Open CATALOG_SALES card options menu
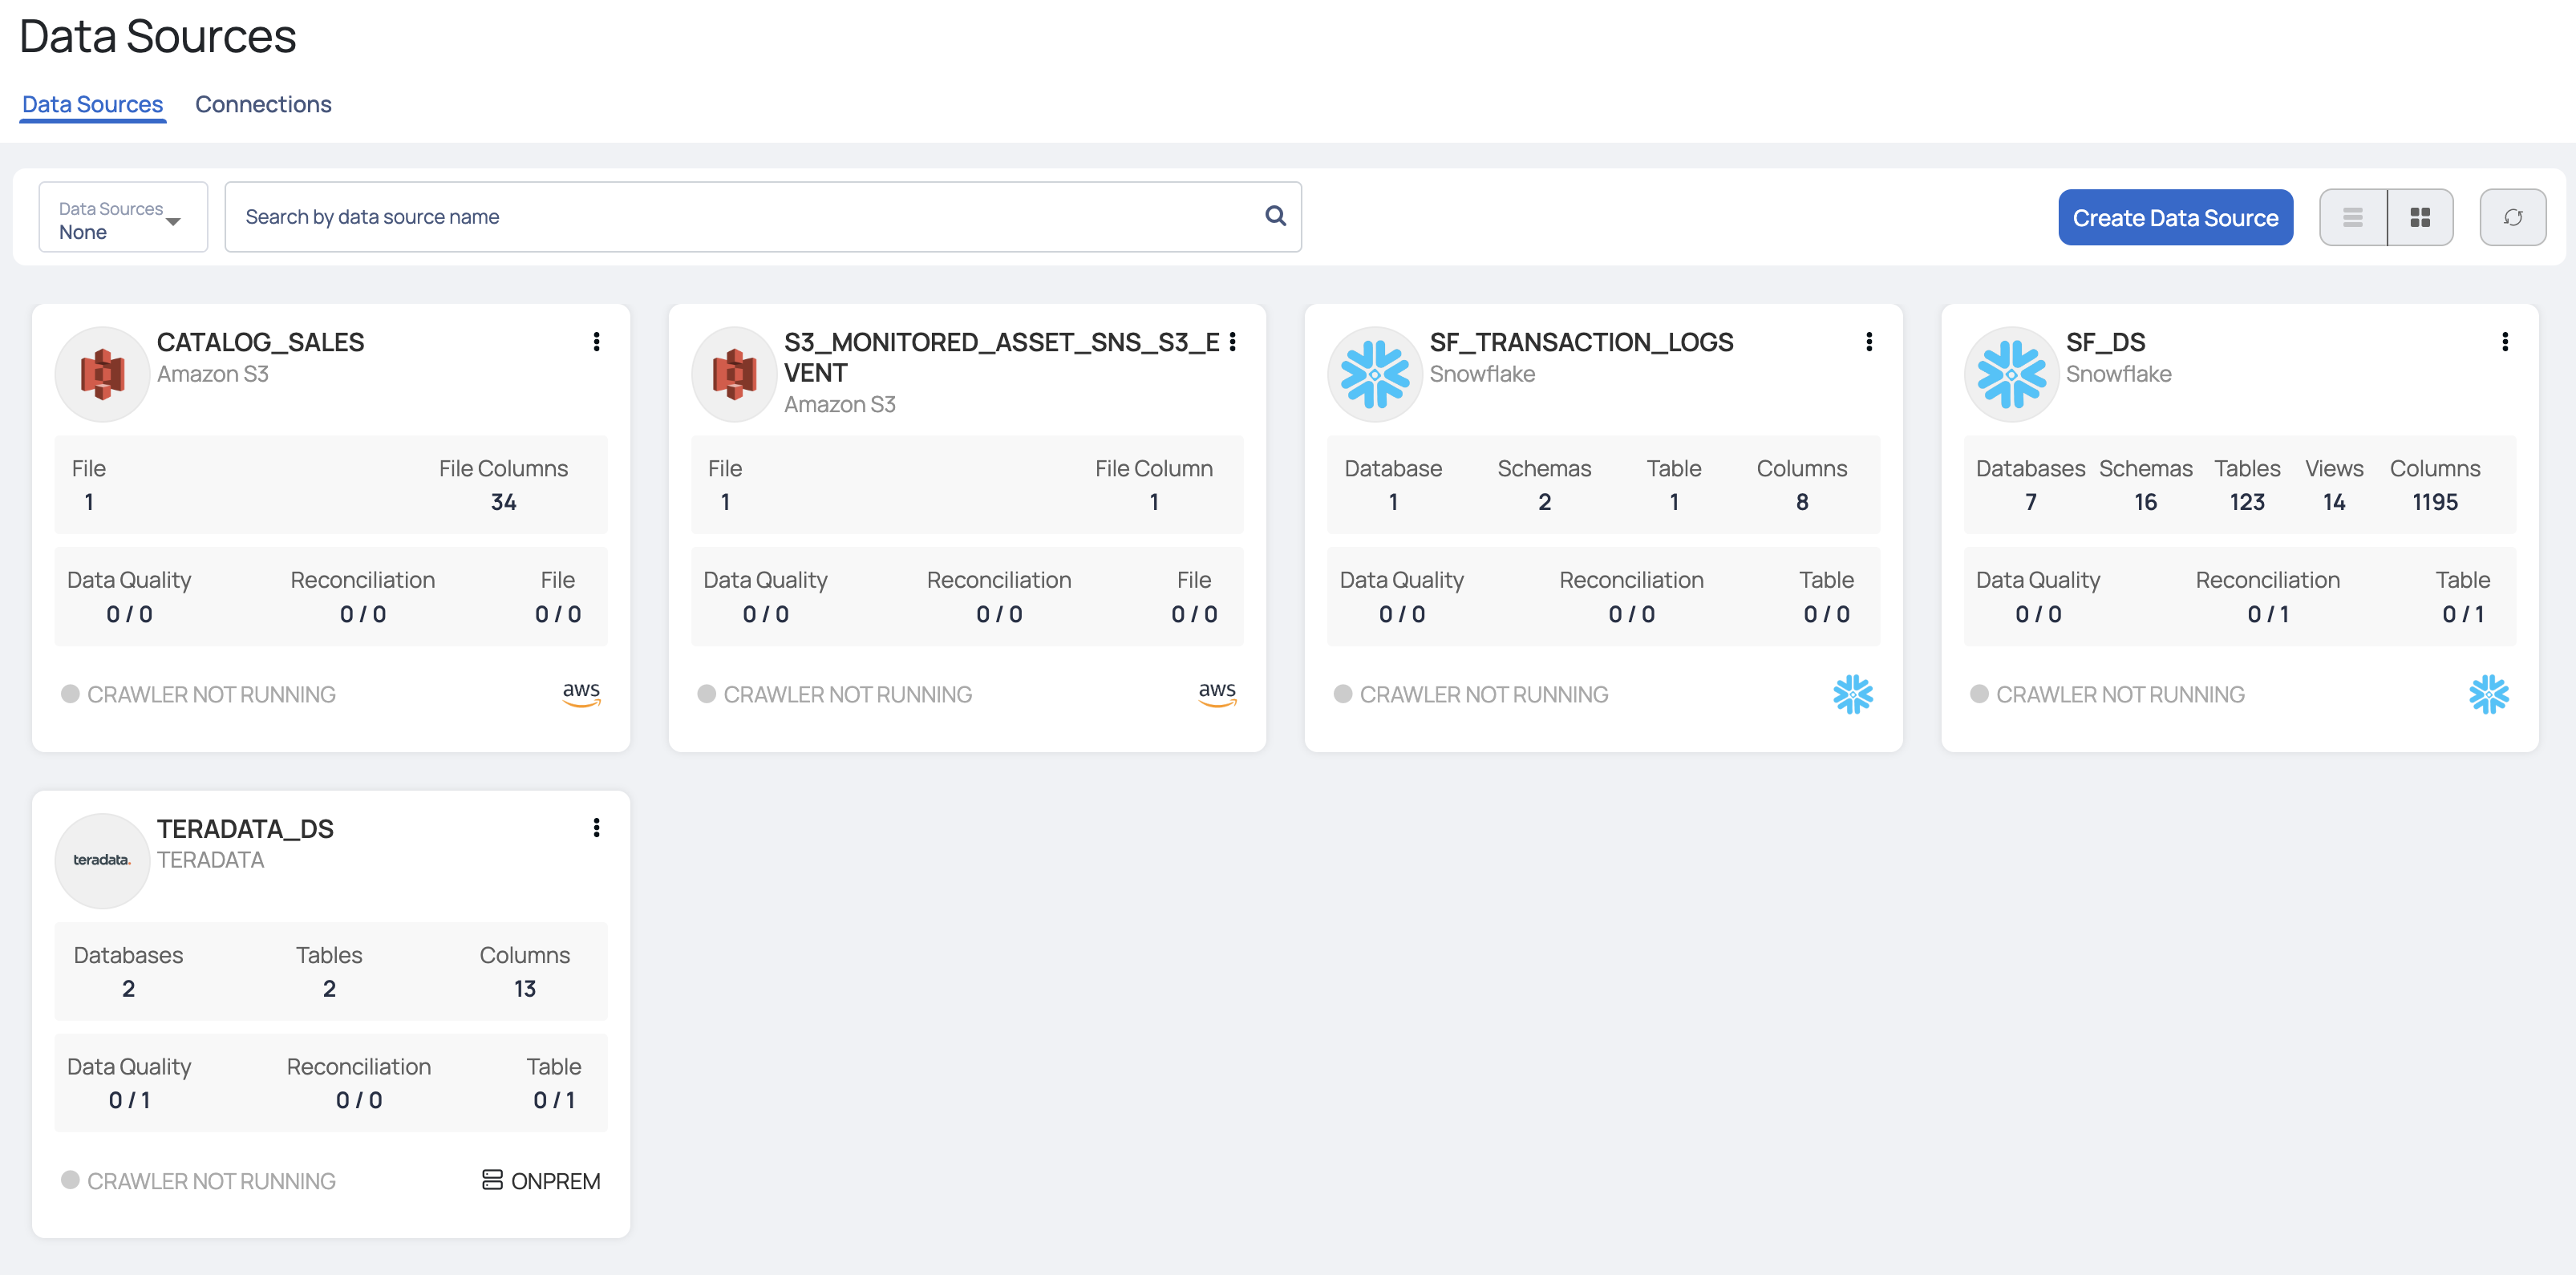The width and height of the screenshot is (2576, 1275). pos(596,342)
